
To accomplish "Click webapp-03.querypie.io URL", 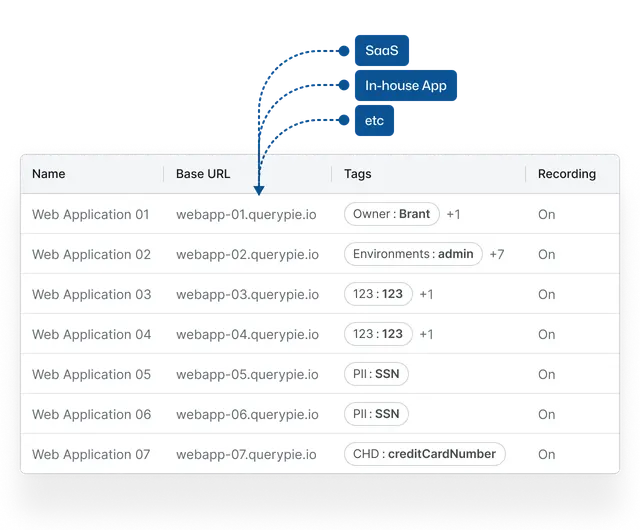I will [x=247, y=295].
